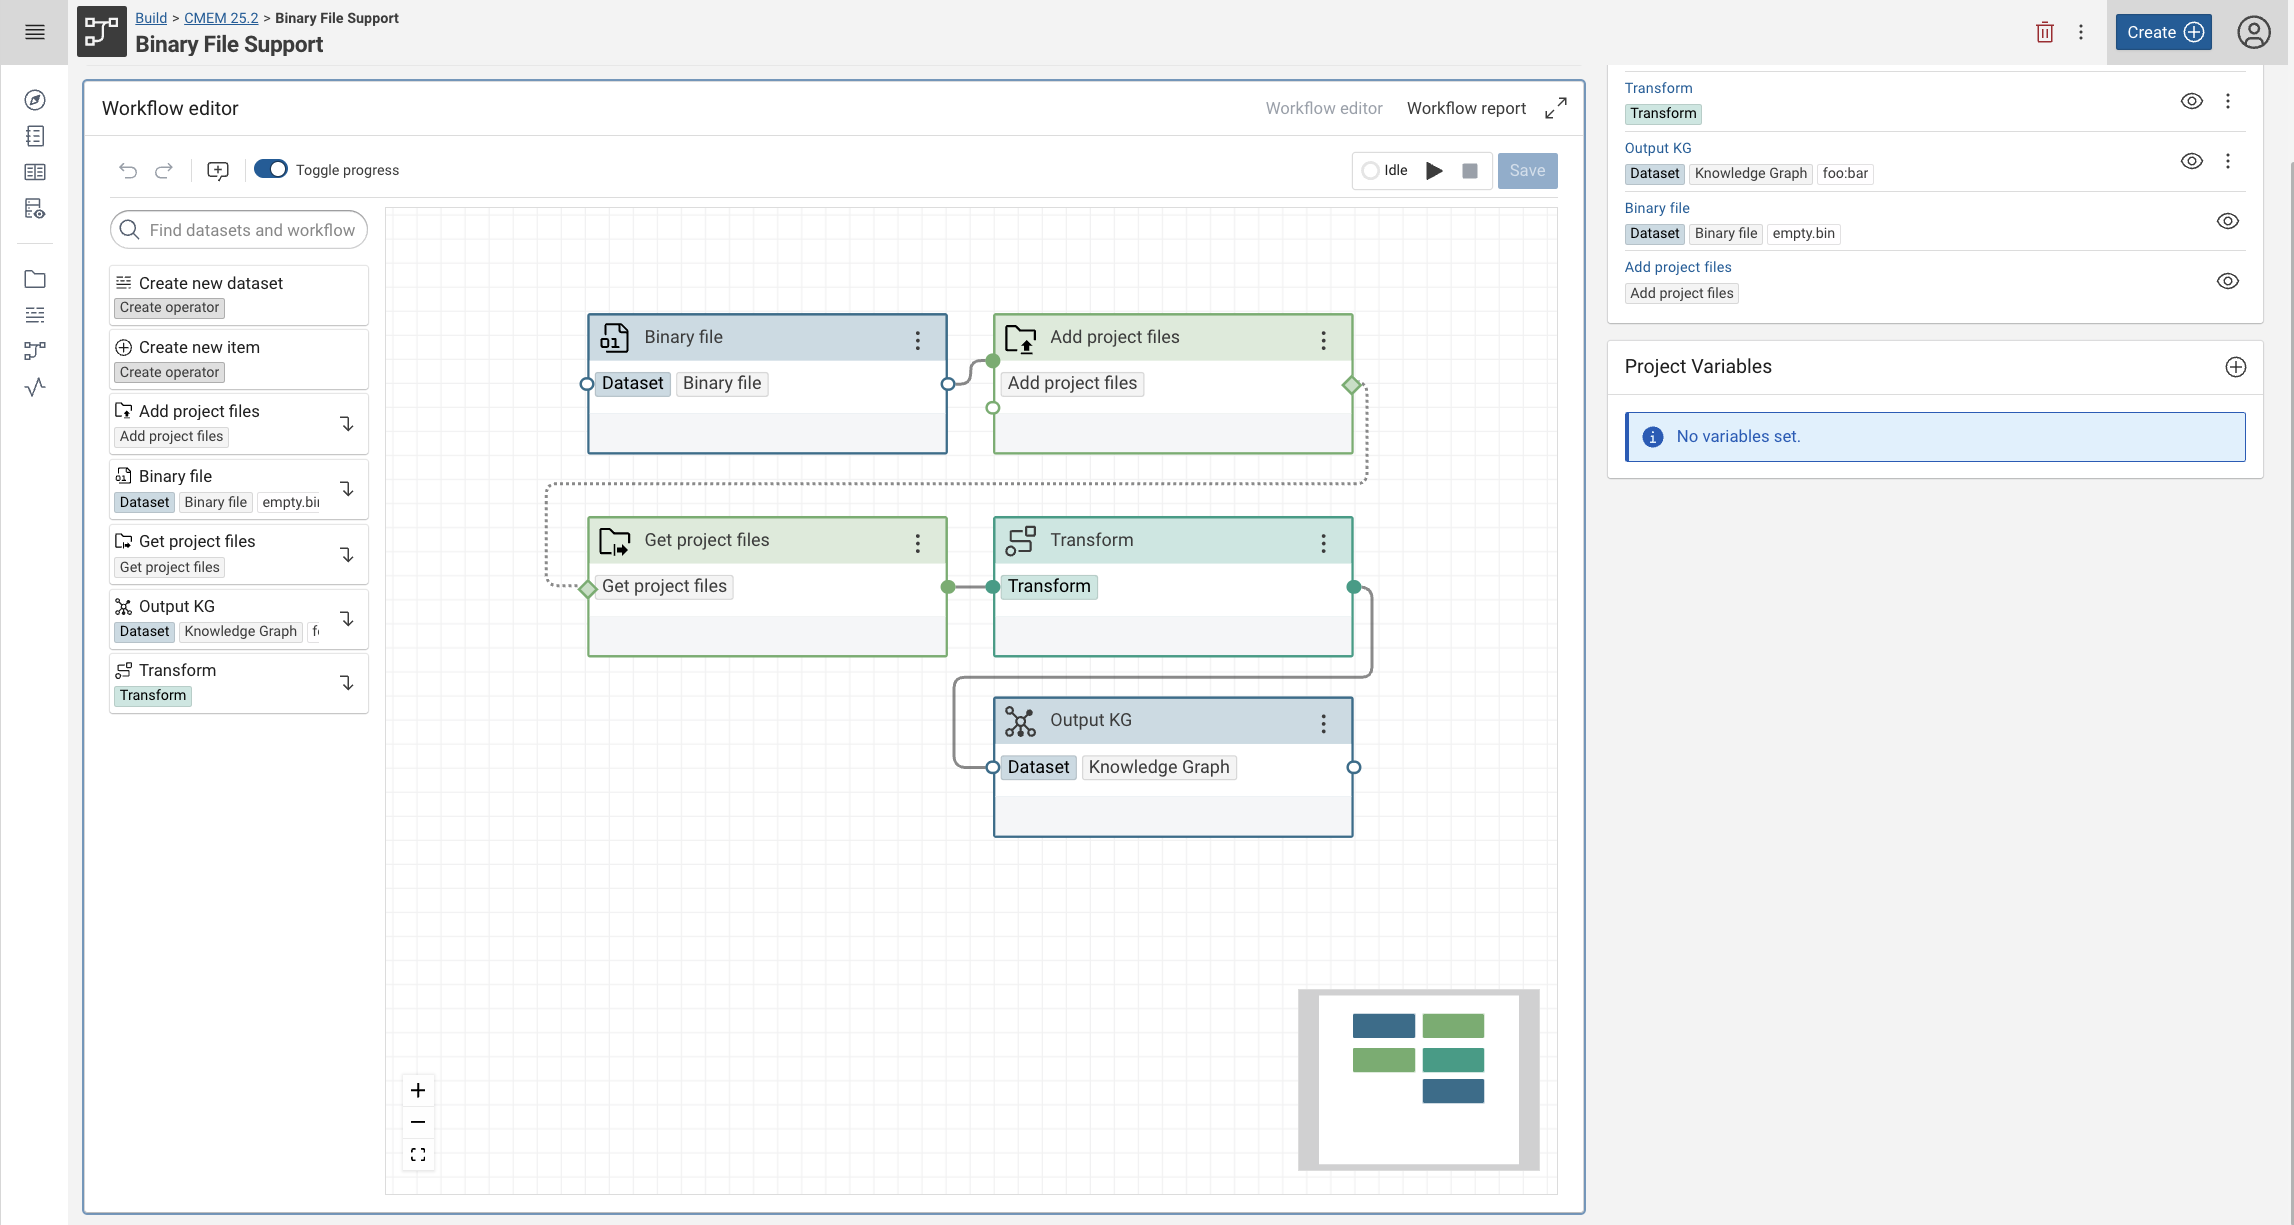This screenshot has width=2294, height=1225.
Task: Run the workflow with the play icon
Action: 1434,170
